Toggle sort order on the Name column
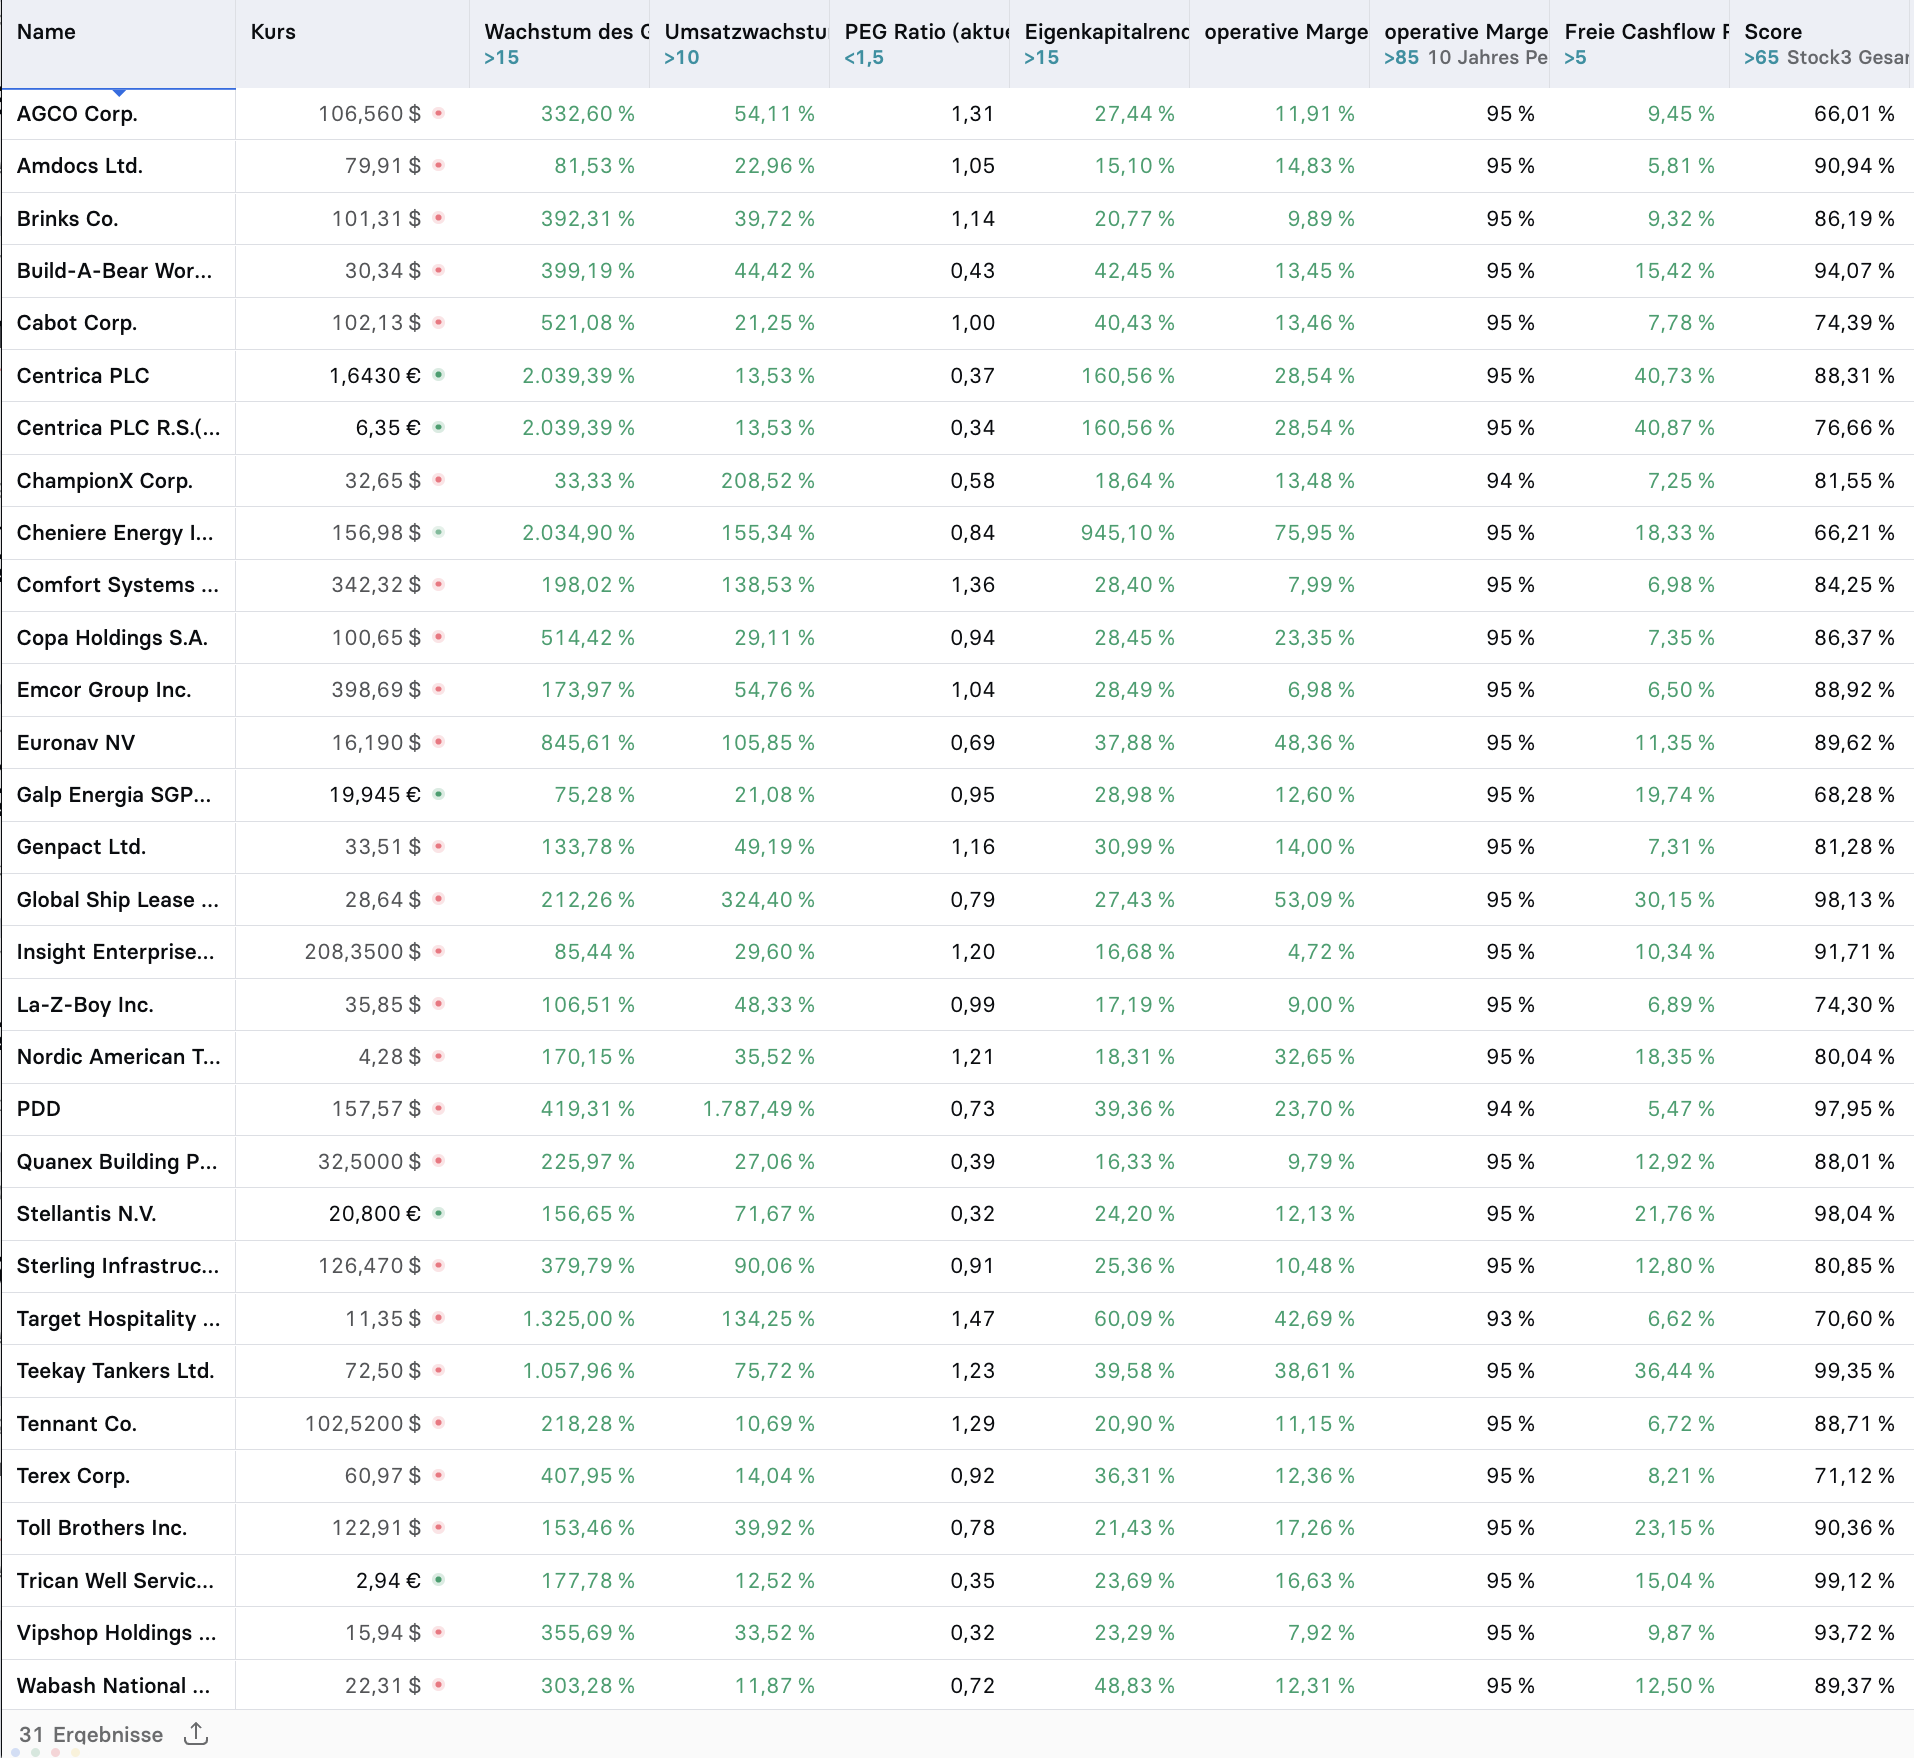Screen dimensions: 1914x1758 (45, 31)
